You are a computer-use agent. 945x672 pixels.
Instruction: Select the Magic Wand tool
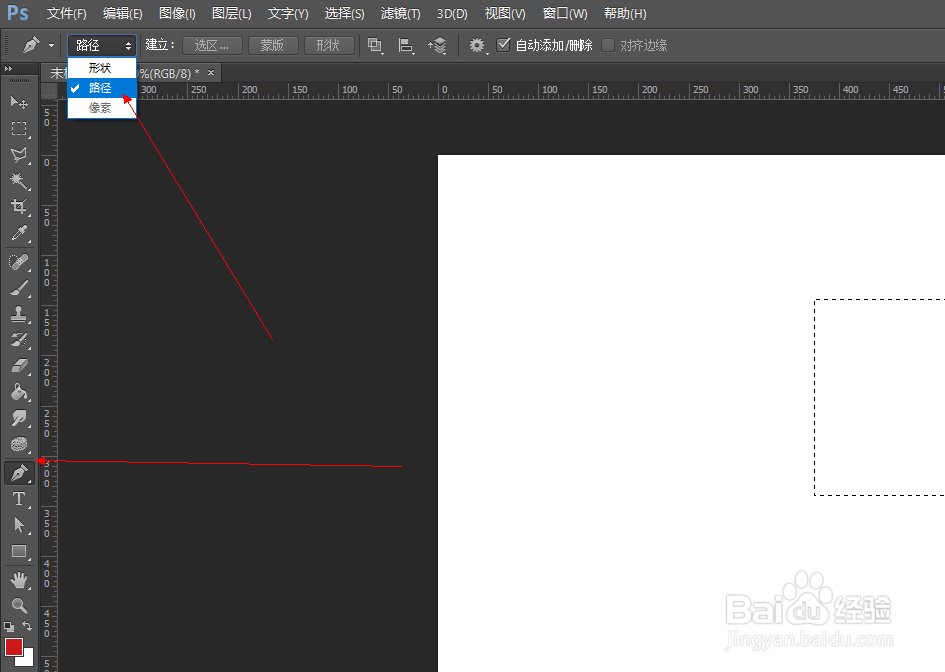[x=19, y=180]
